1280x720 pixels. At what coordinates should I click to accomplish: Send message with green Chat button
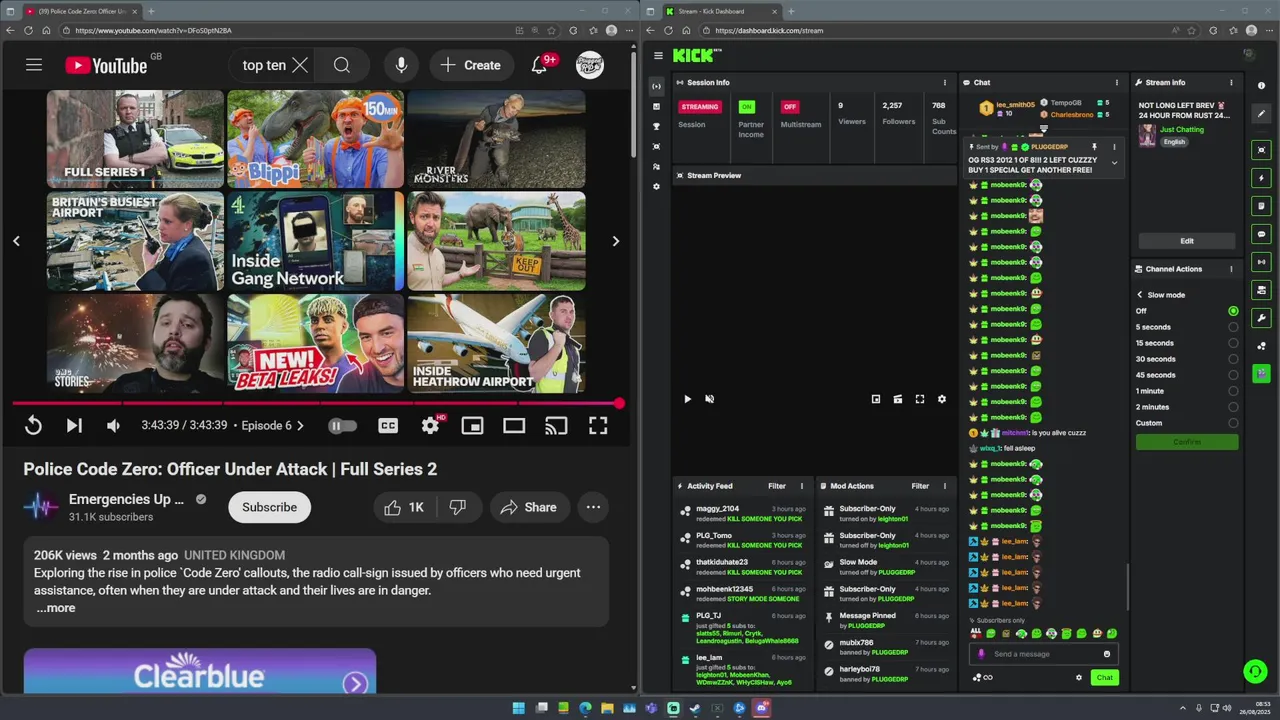(1104, 678)
